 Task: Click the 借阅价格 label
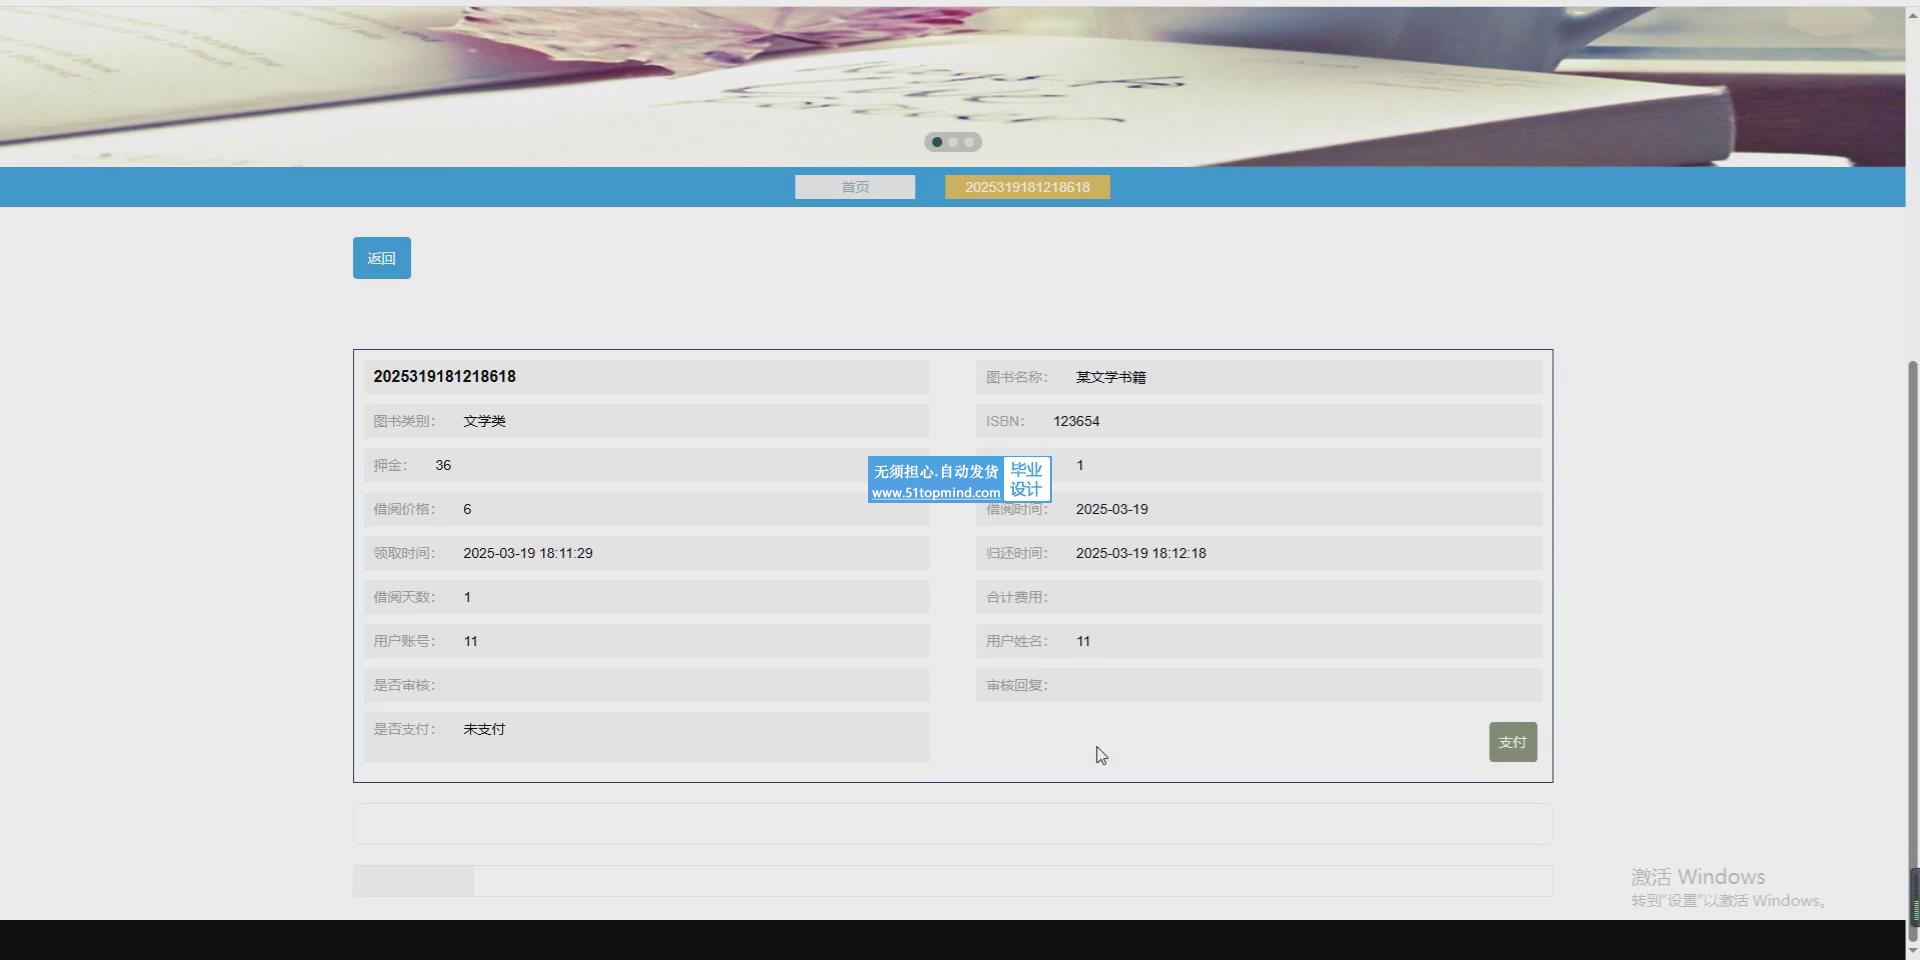(404, 509)
